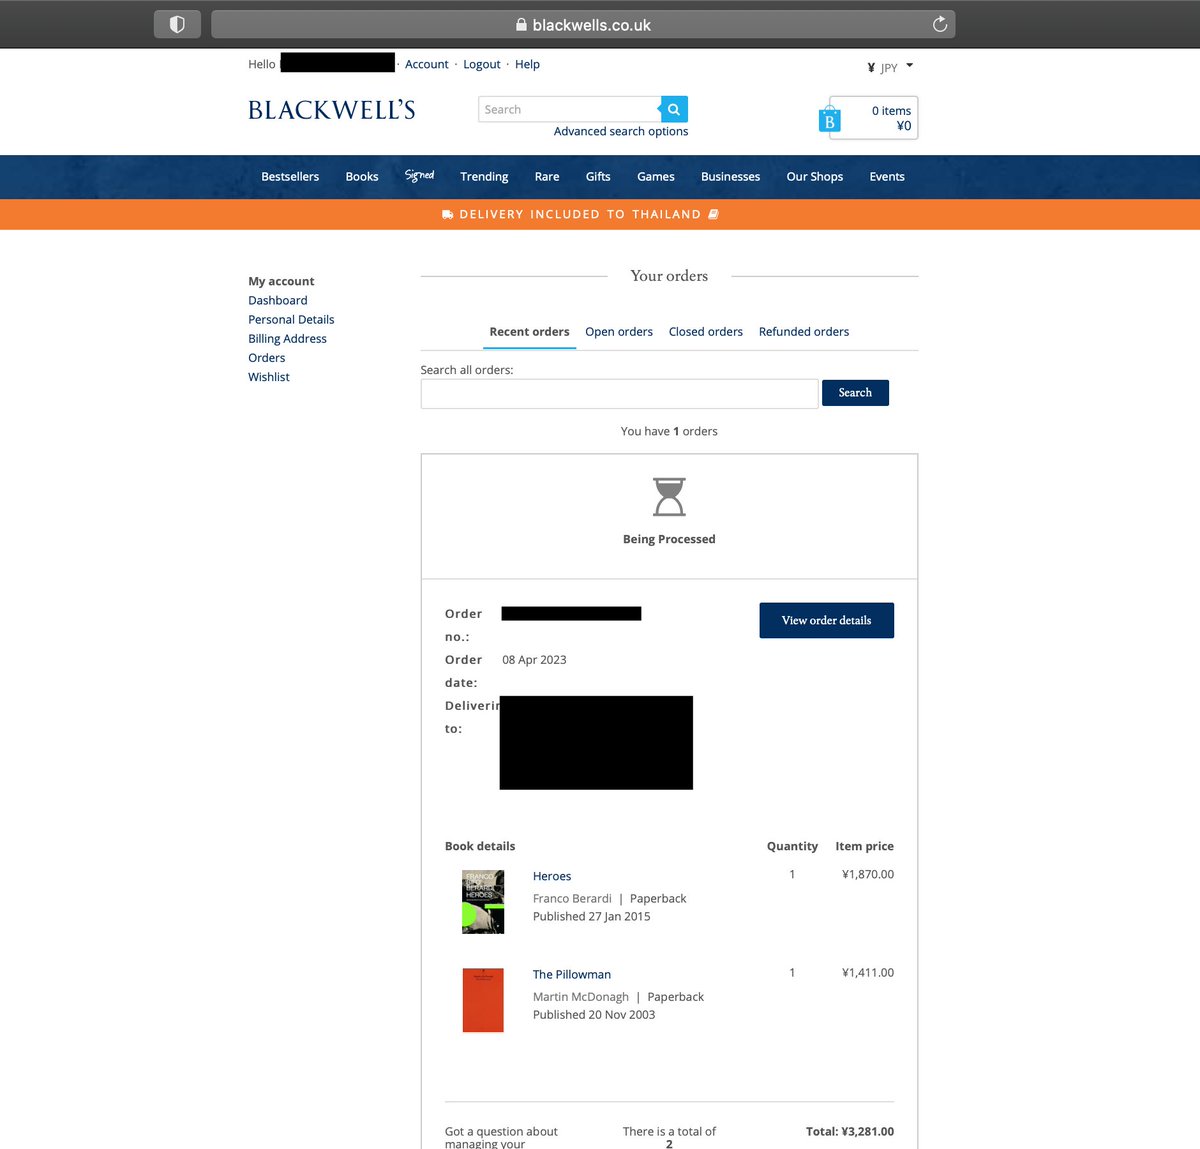The height and width of the screenshot is (1149, 1200).
Task: Open the Gifts menu item
Action: click(x=598, y=176)
